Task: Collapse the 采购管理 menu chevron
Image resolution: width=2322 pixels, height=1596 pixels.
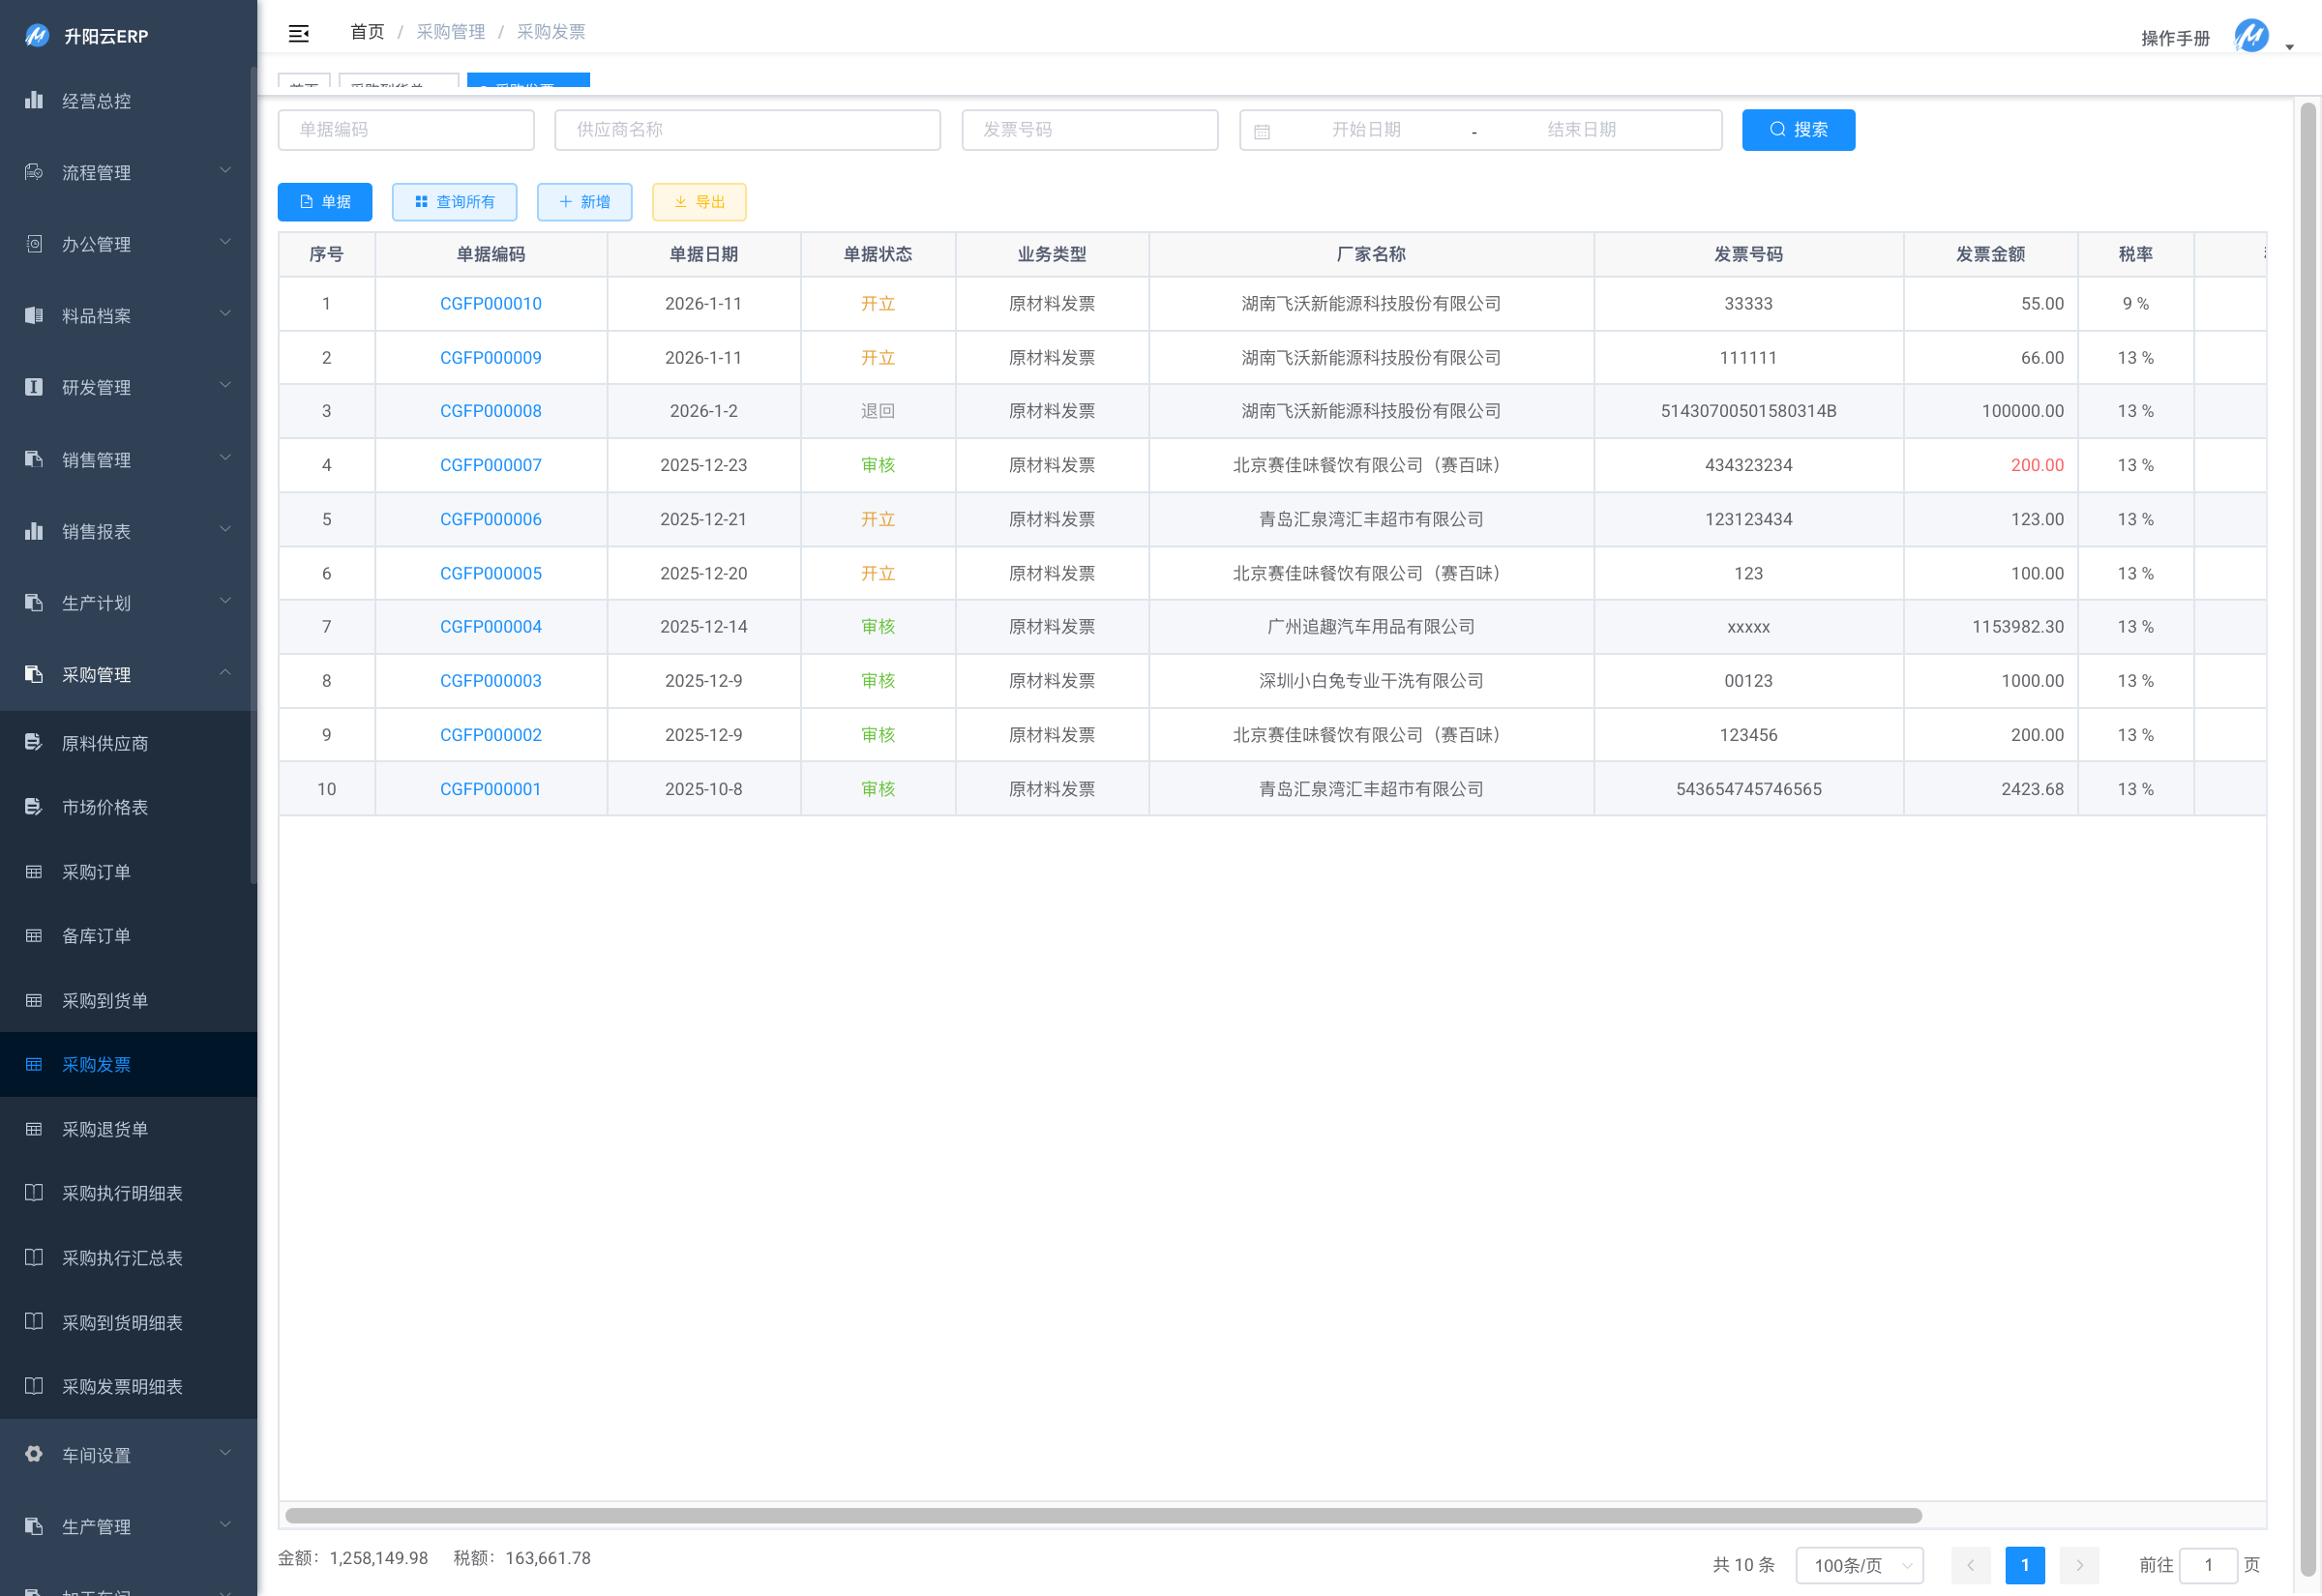Action: 225,673
